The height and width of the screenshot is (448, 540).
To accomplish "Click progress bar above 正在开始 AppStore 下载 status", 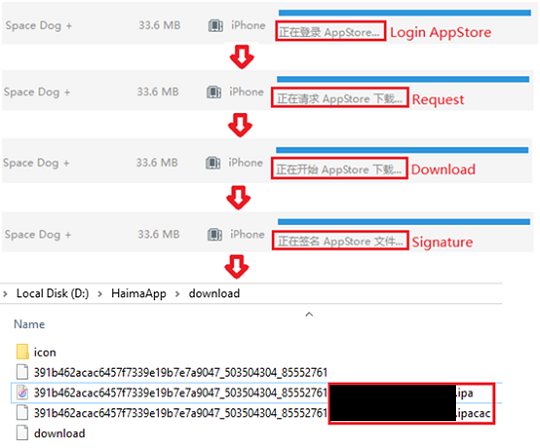I will 402,150.
